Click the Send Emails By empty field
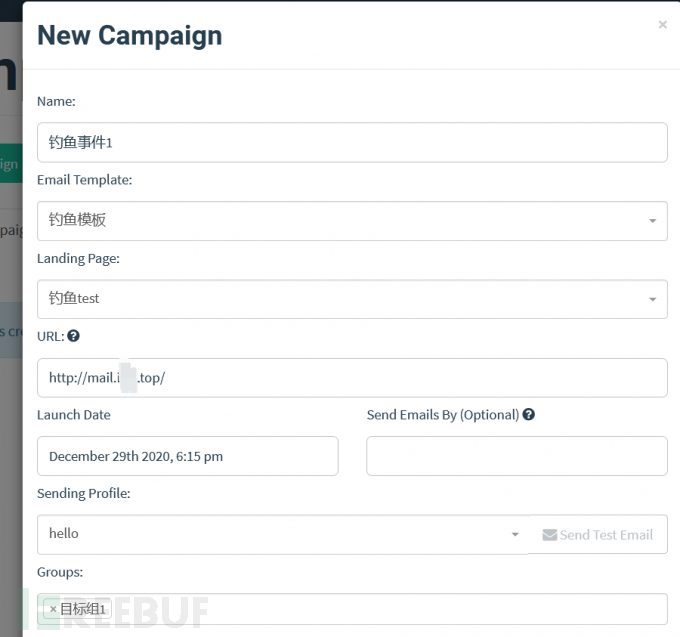This screenshot has width=680, height=637. 517,456
